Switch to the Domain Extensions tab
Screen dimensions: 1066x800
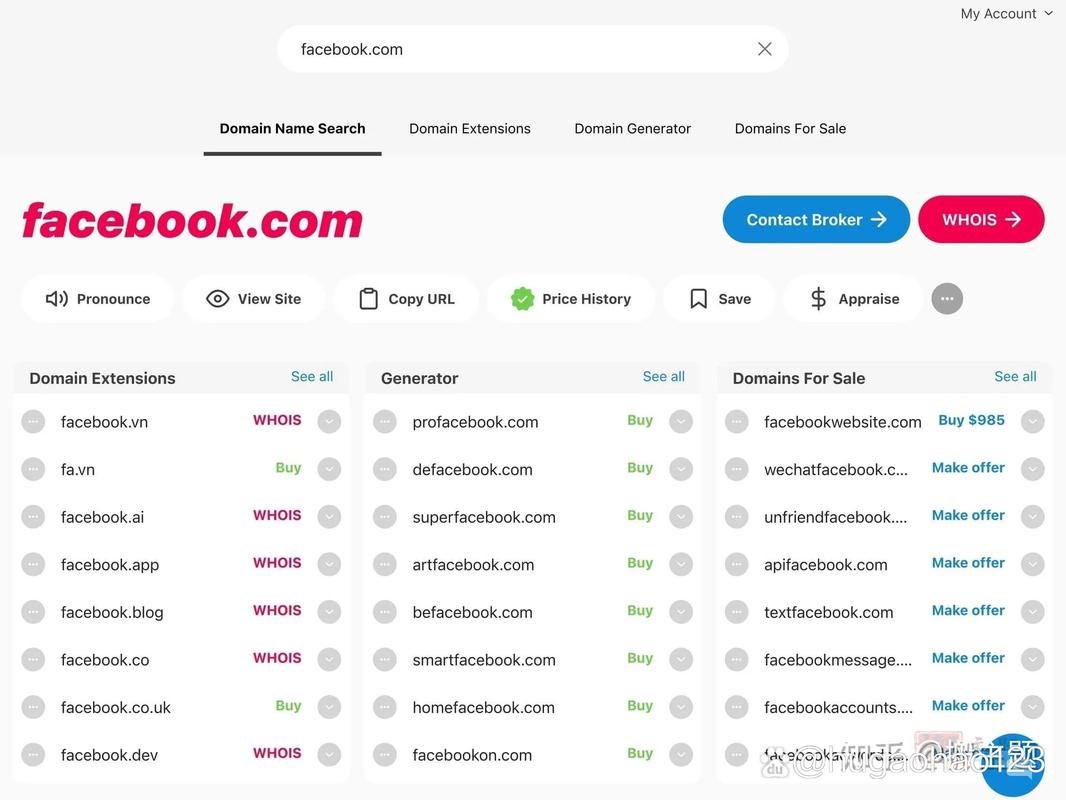click(470, 129)
